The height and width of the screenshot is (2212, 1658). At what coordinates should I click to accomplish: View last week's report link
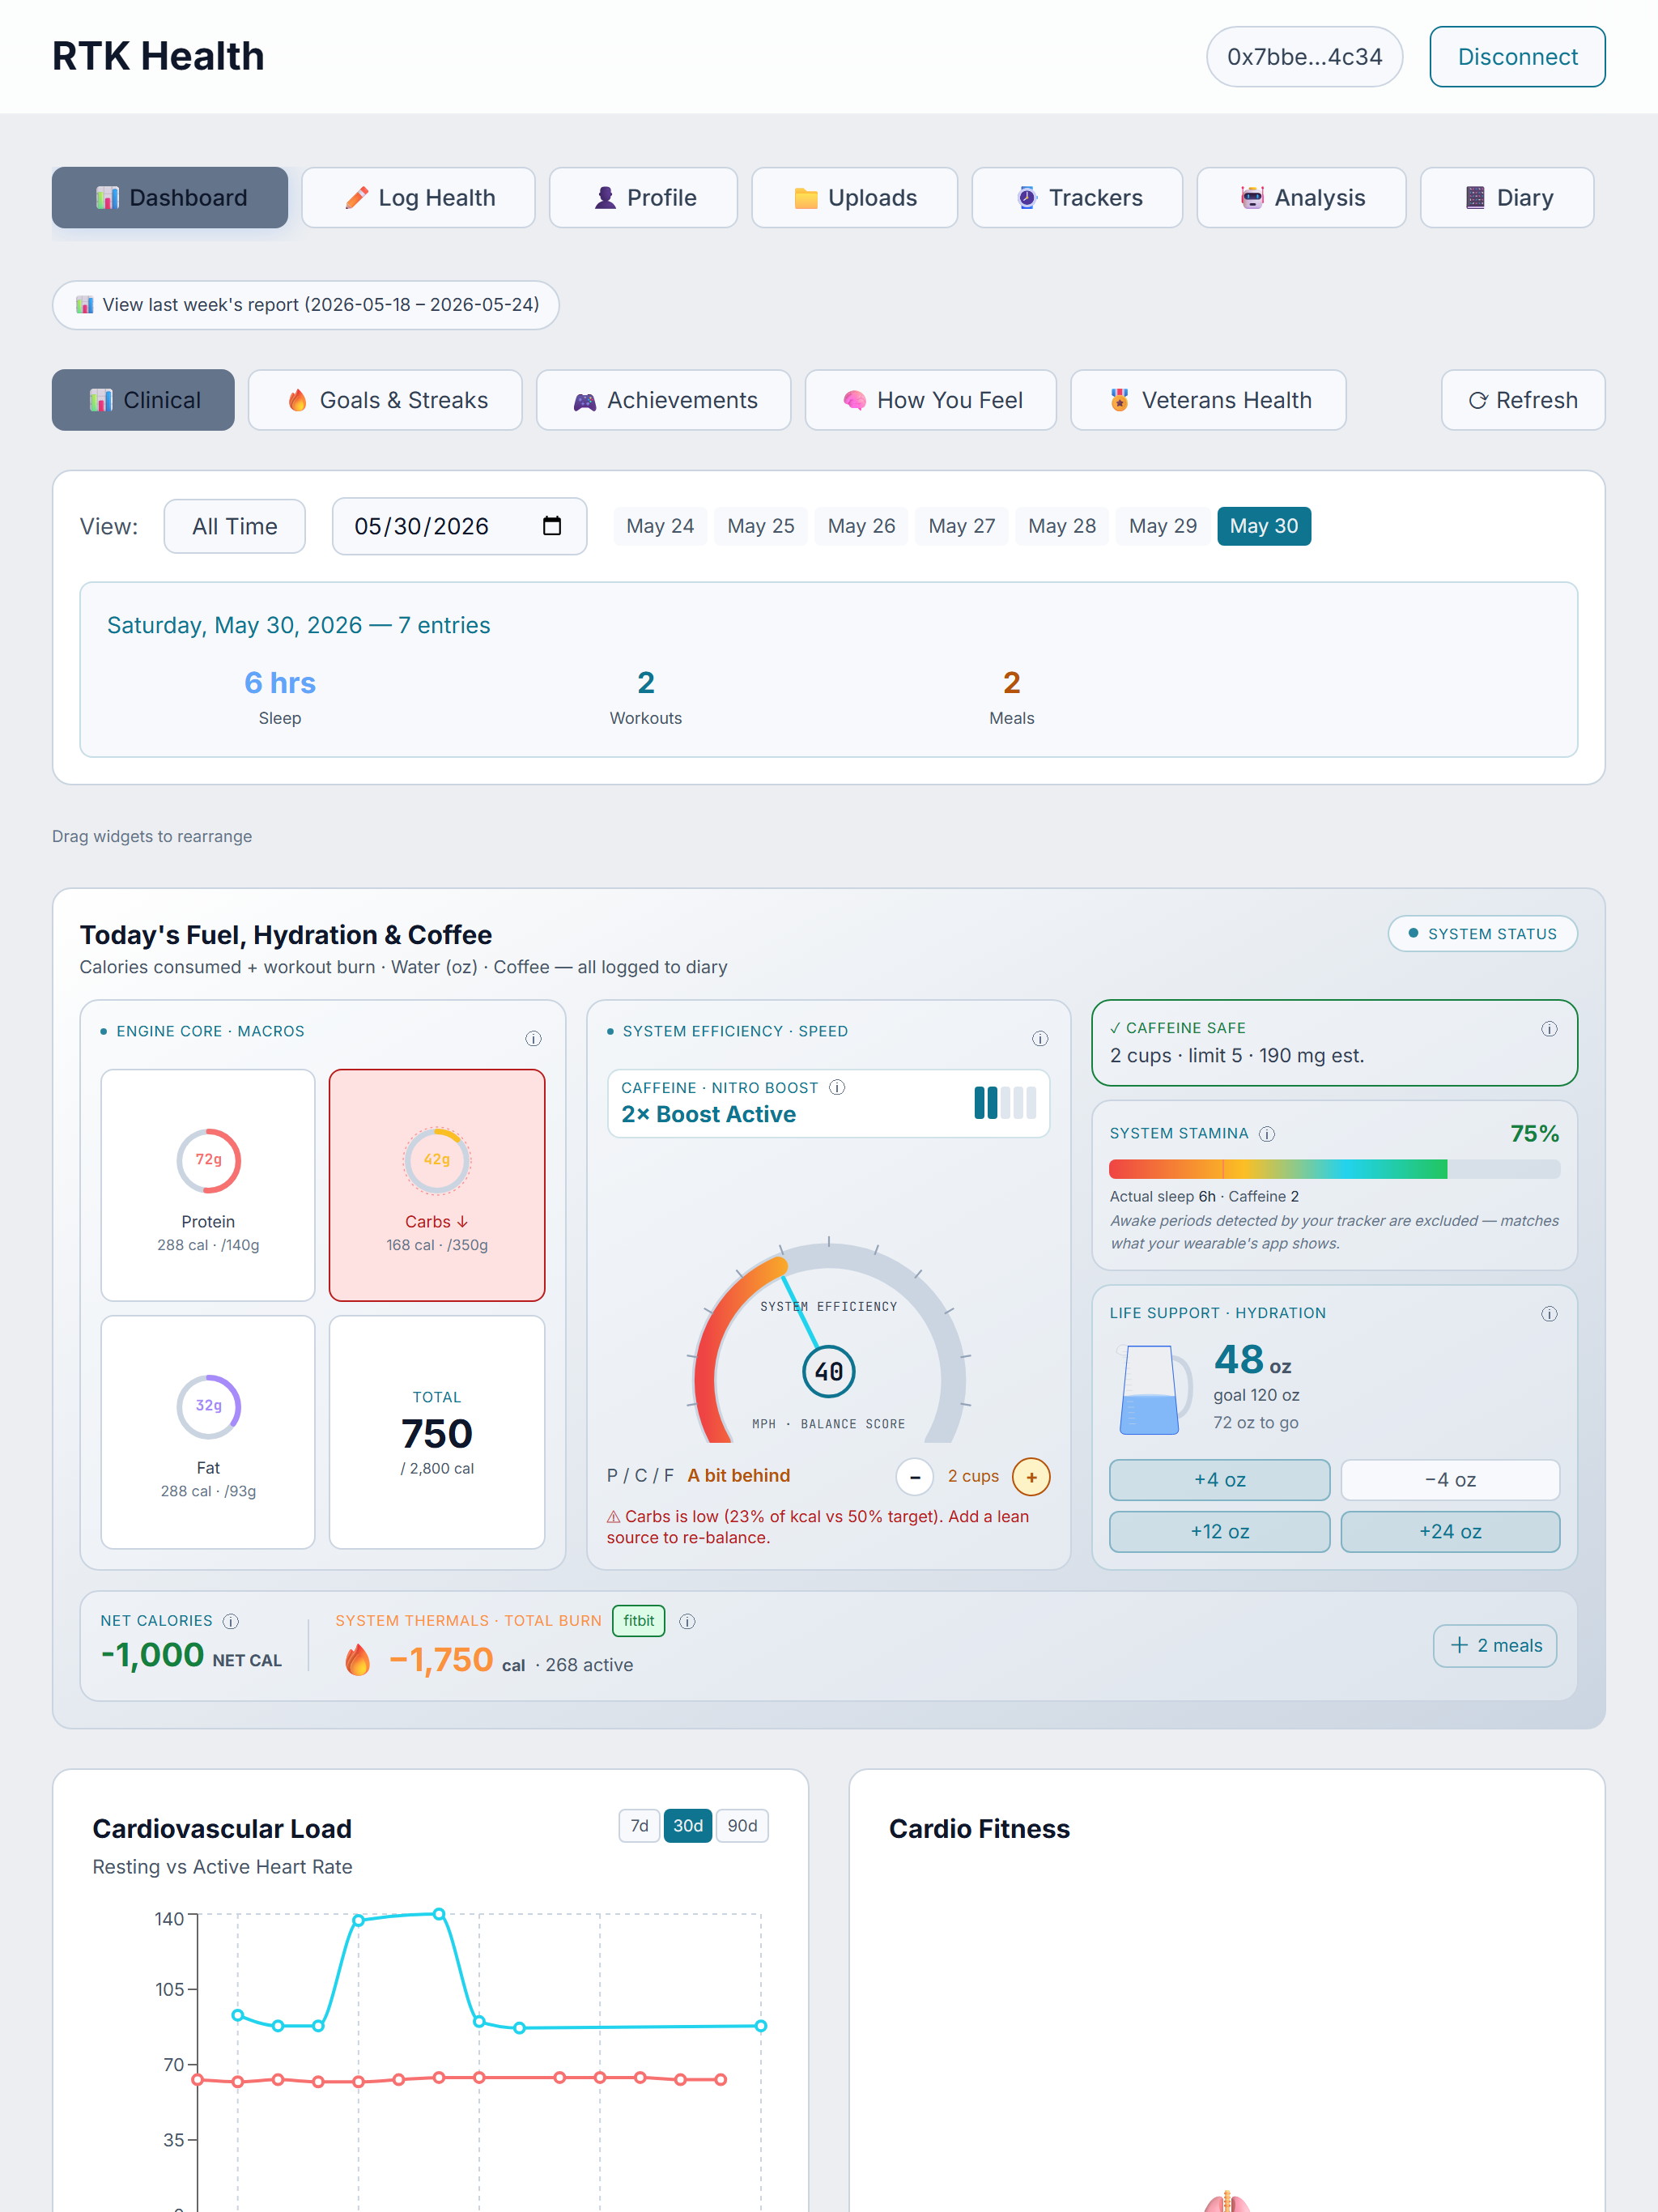coord(305,305)
